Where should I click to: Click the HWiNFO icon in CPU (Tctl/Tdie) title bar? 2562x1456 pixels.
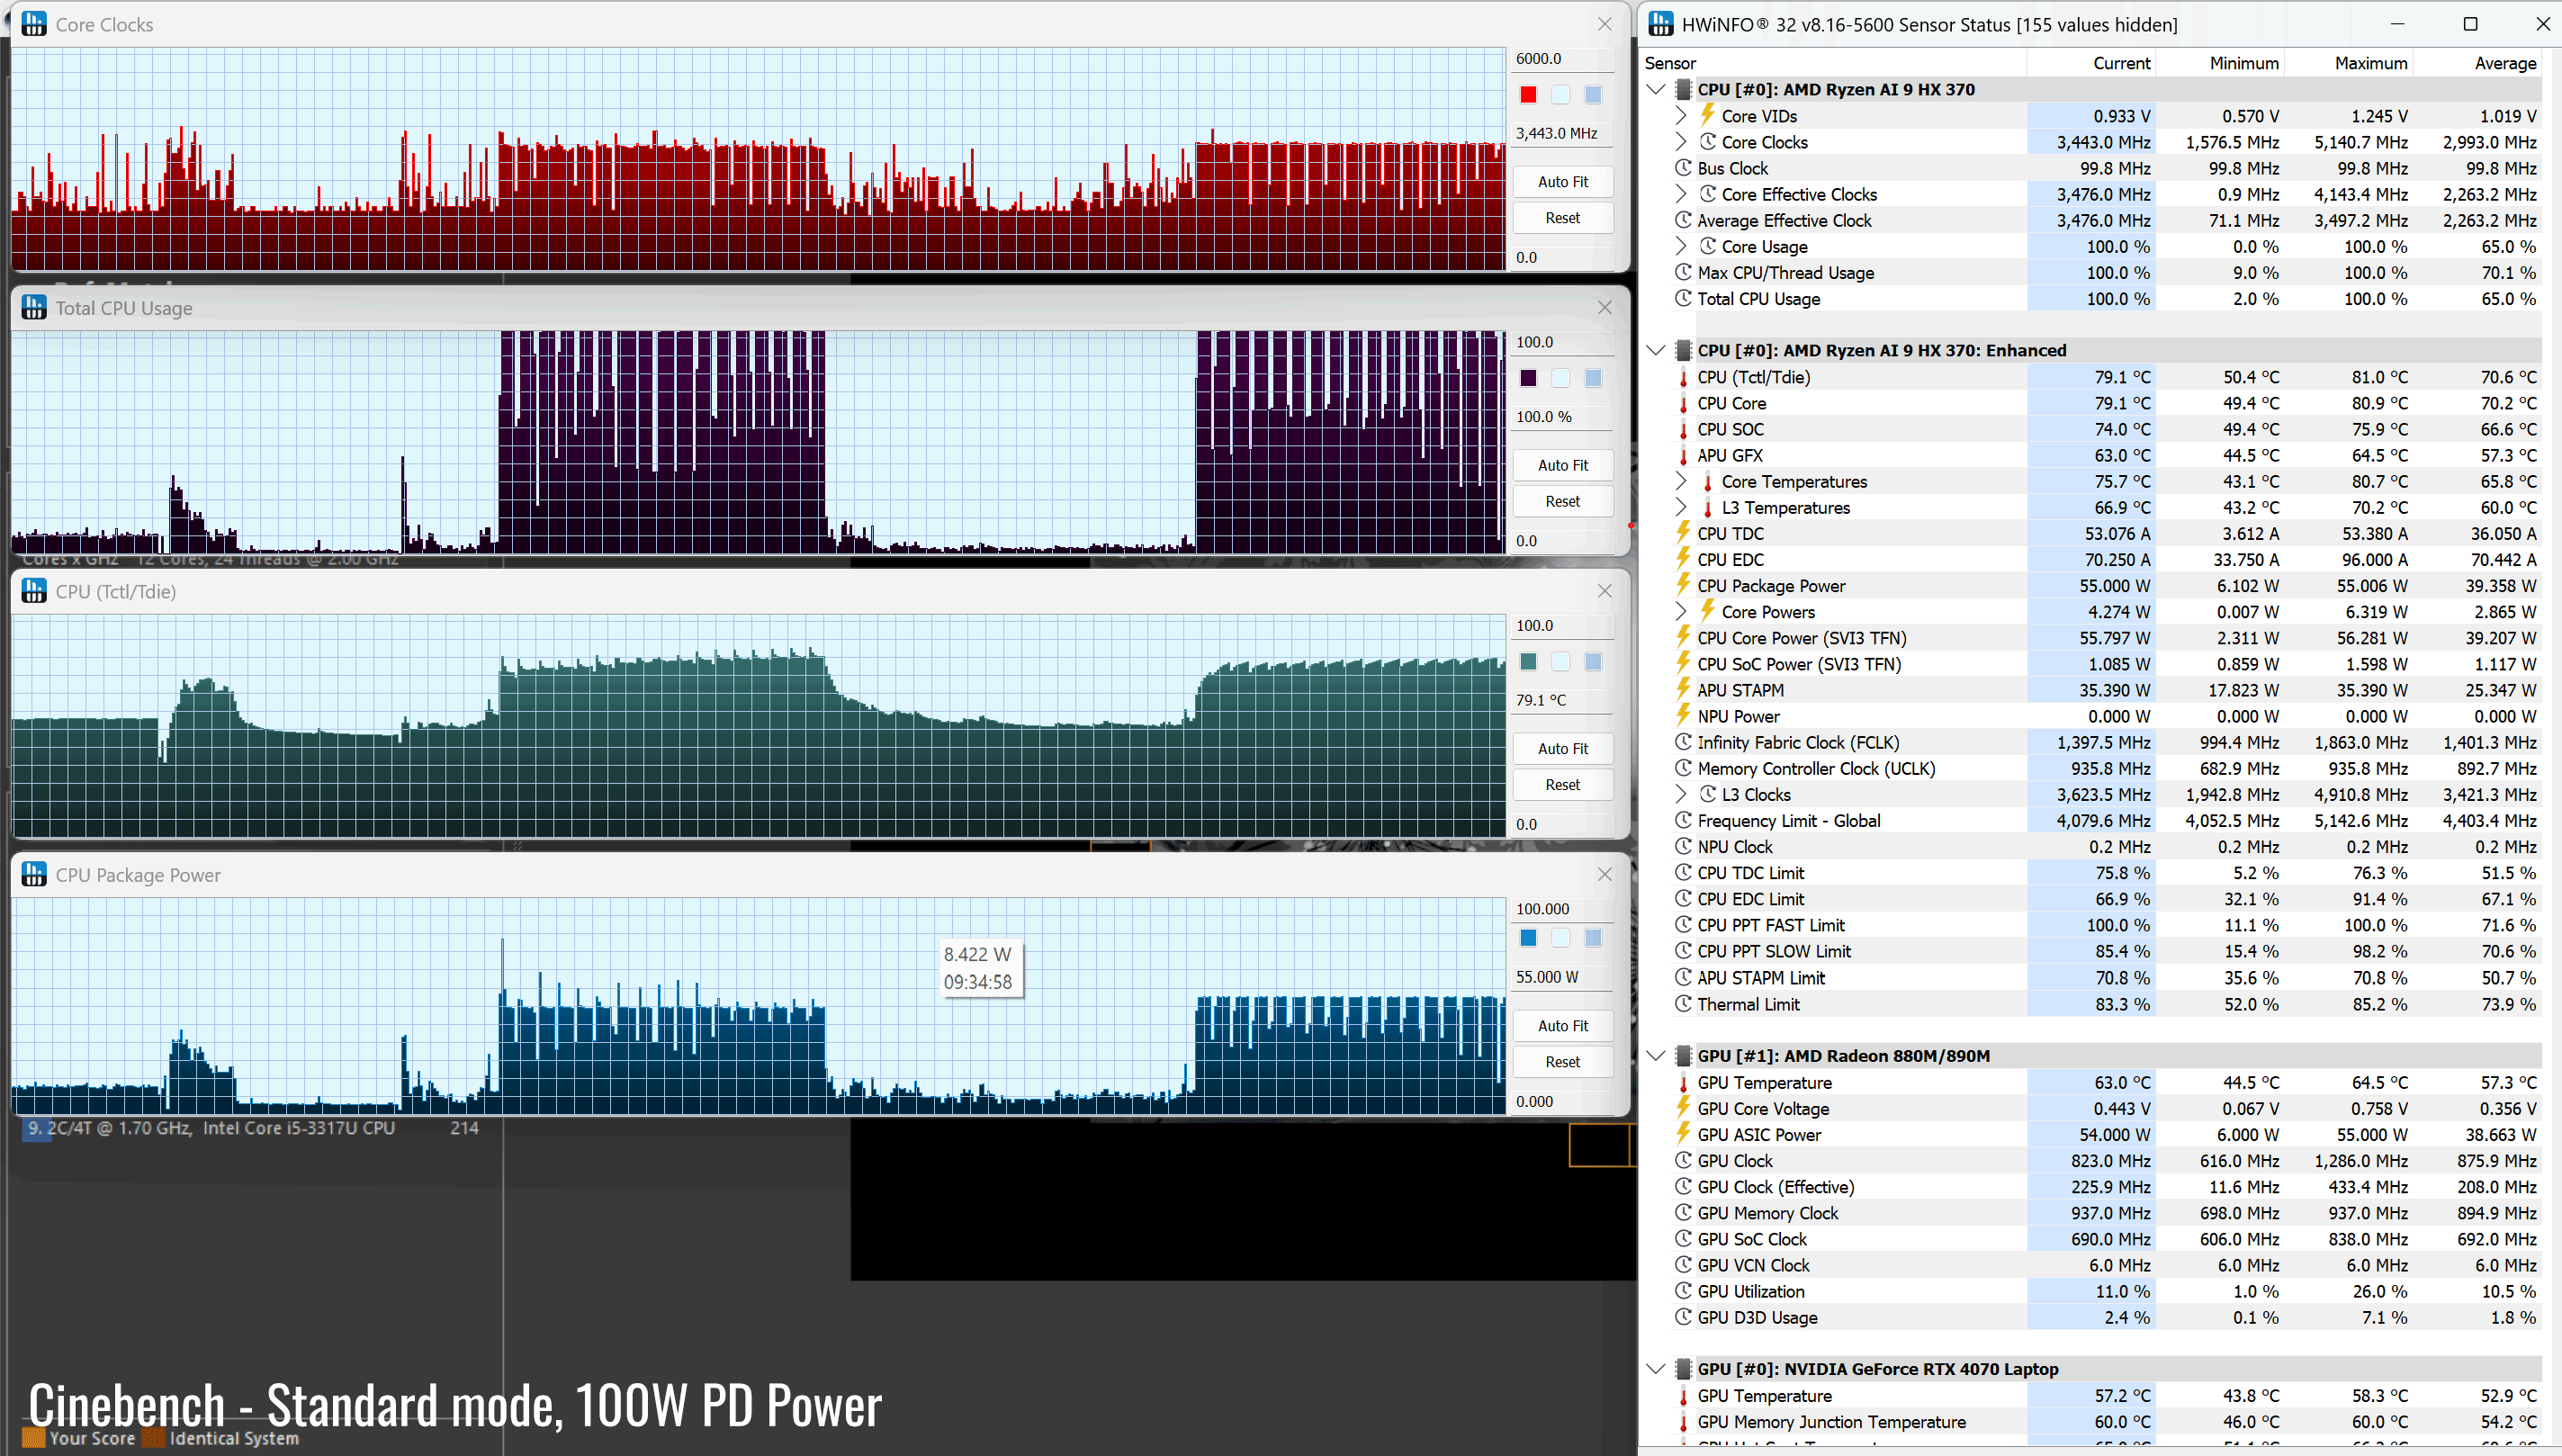coord(34,591)
